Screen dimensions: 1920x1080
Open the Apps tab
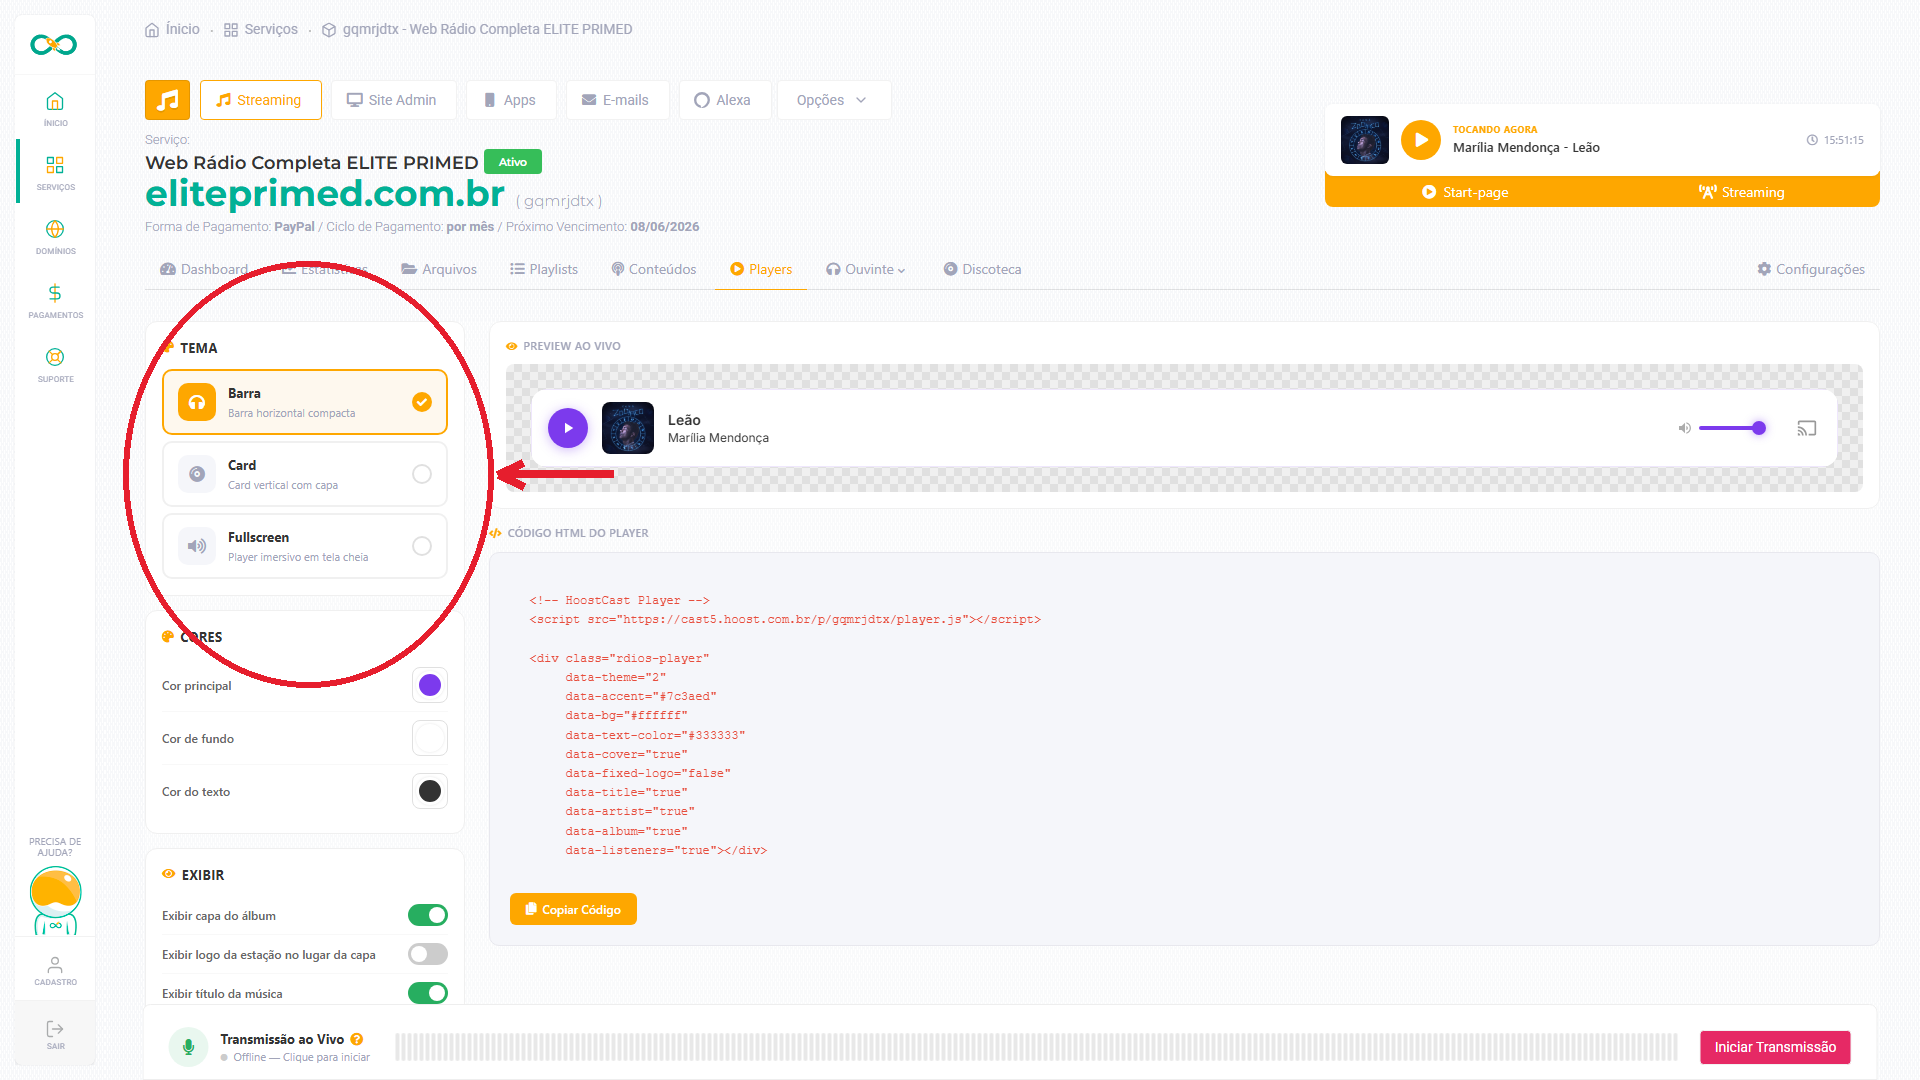(x=511, y=100)
